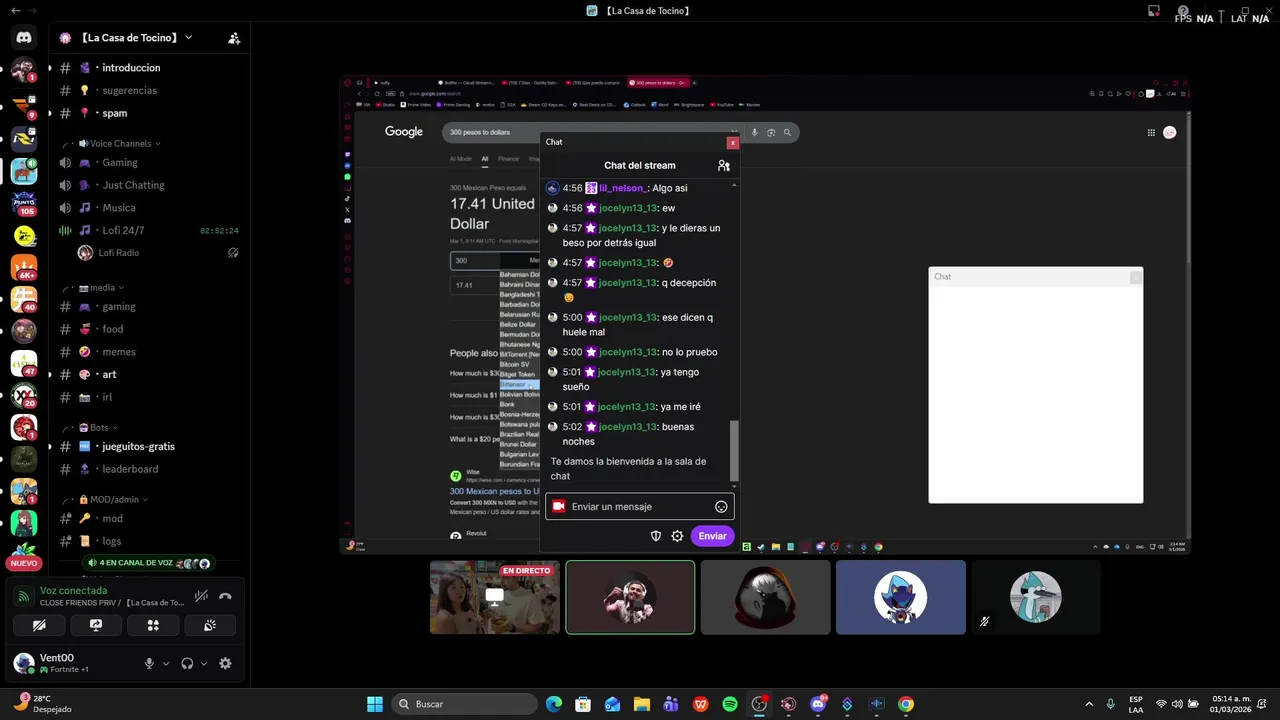Image resolution: width=1280 pixels, height=720 pixels.
Task: Open the chat community users icon
Action: [724, 165]
